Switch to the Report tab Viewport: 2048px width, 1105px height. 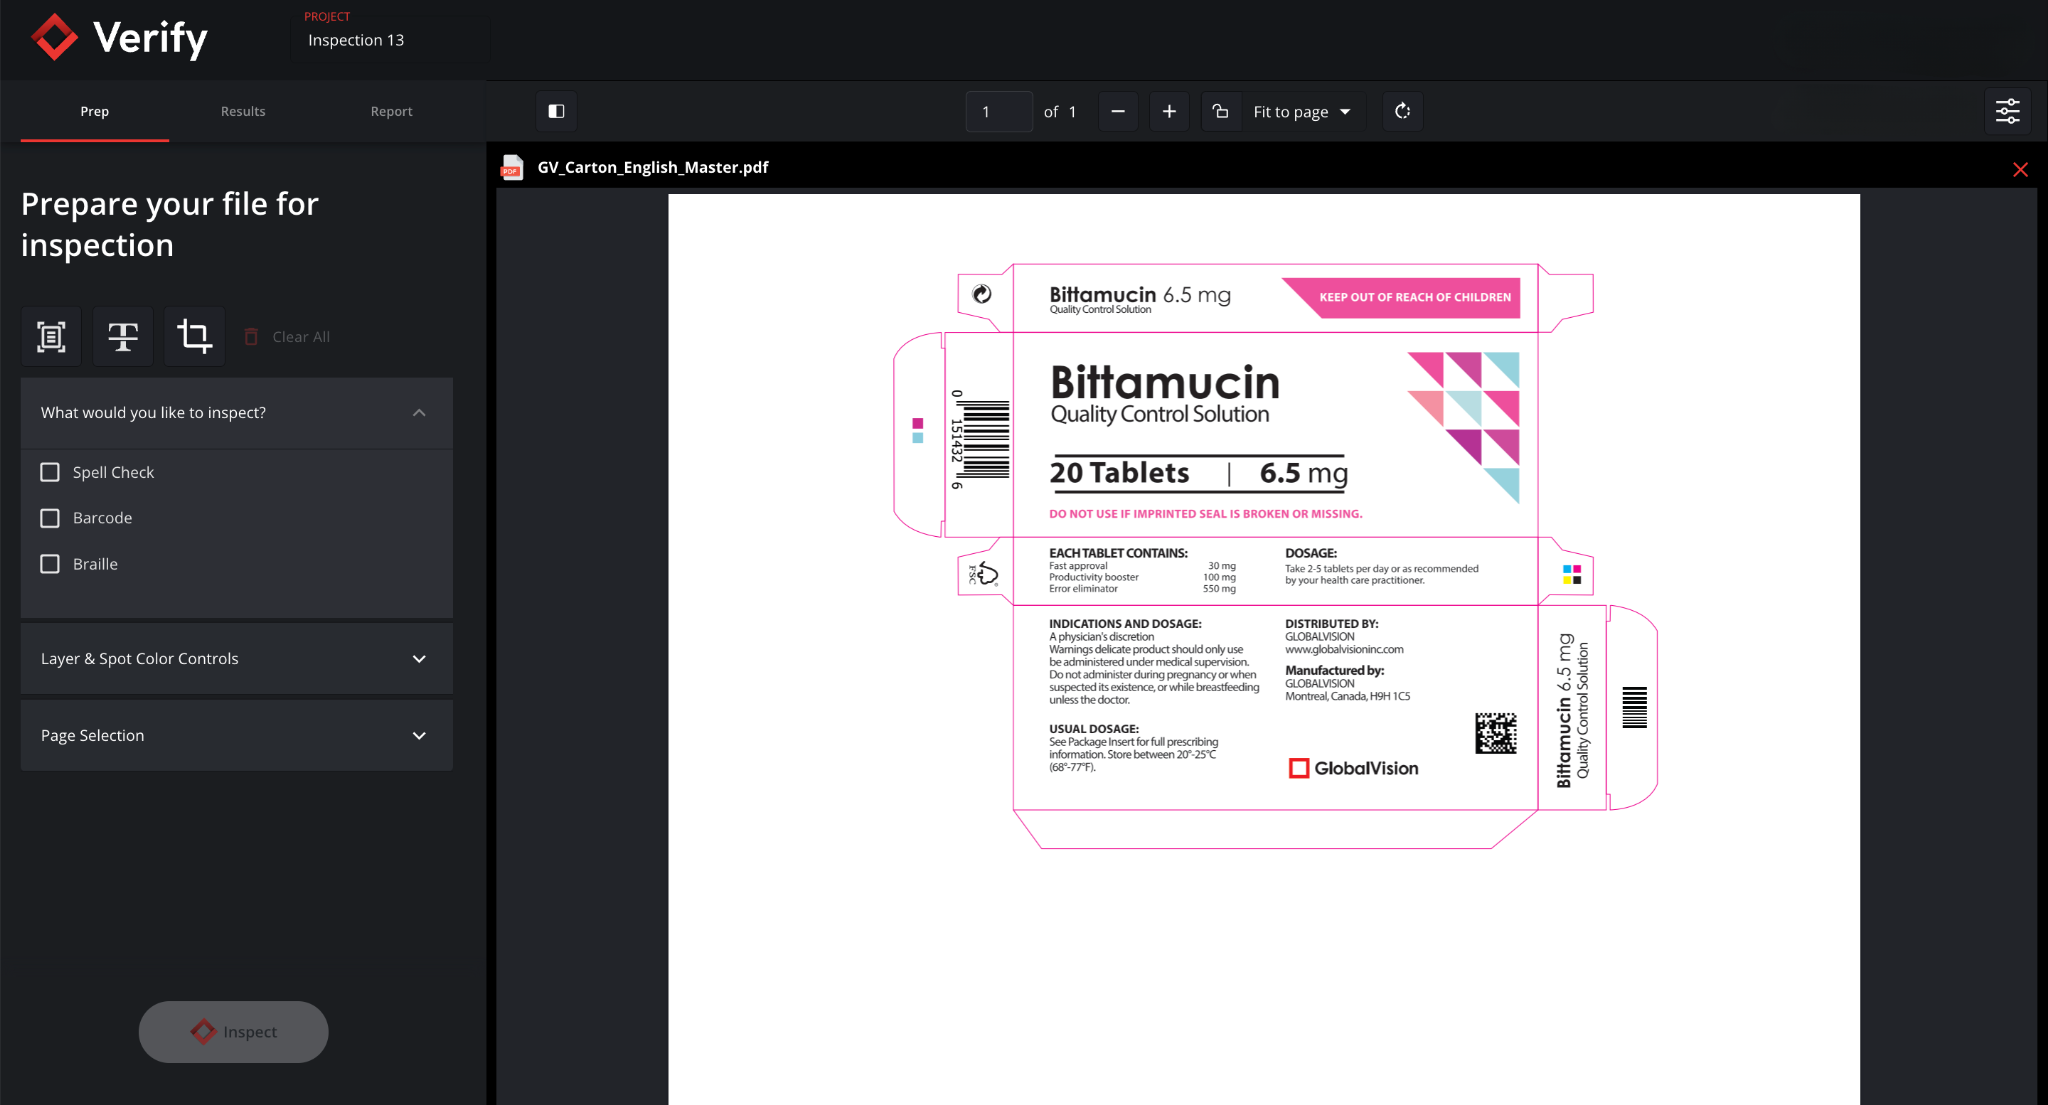[391, 111]
